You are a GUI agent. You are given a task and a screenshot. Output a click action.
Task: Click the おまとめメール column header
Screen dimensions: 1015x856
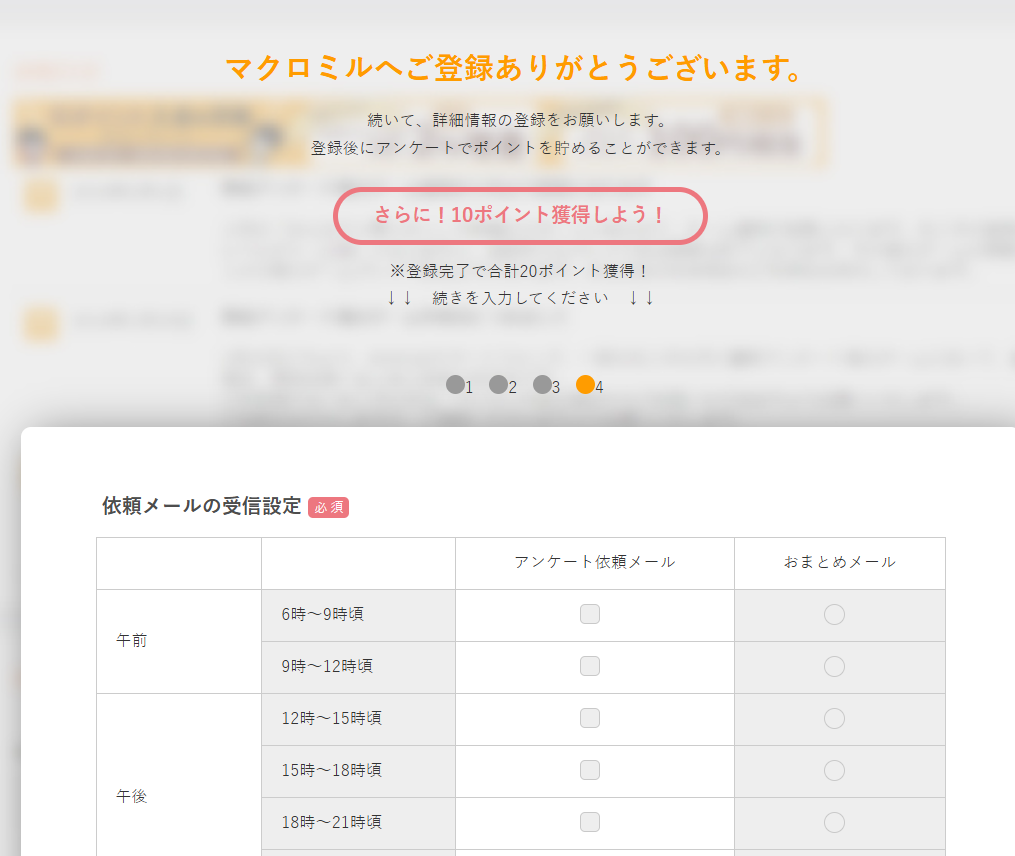coord(840,562)
